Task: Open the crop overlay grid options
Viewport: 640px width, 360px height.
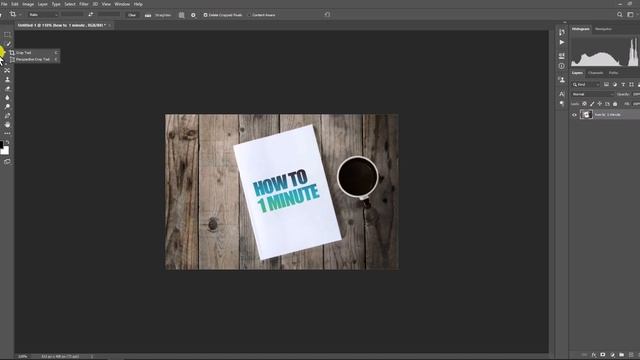Action: point(182,15)
